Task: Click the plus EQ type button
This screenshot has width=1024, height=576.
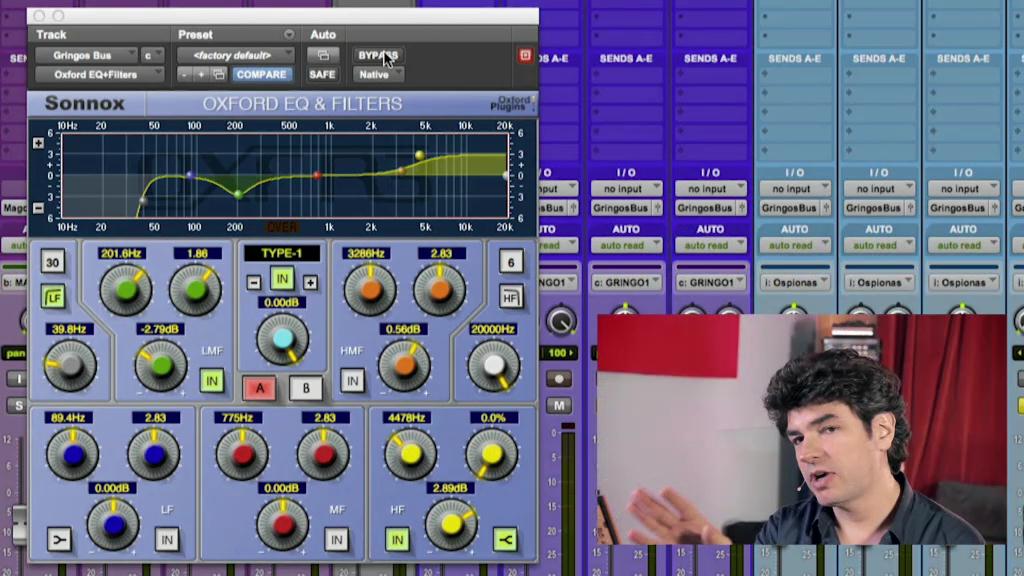Action: (x=310, y=282)
